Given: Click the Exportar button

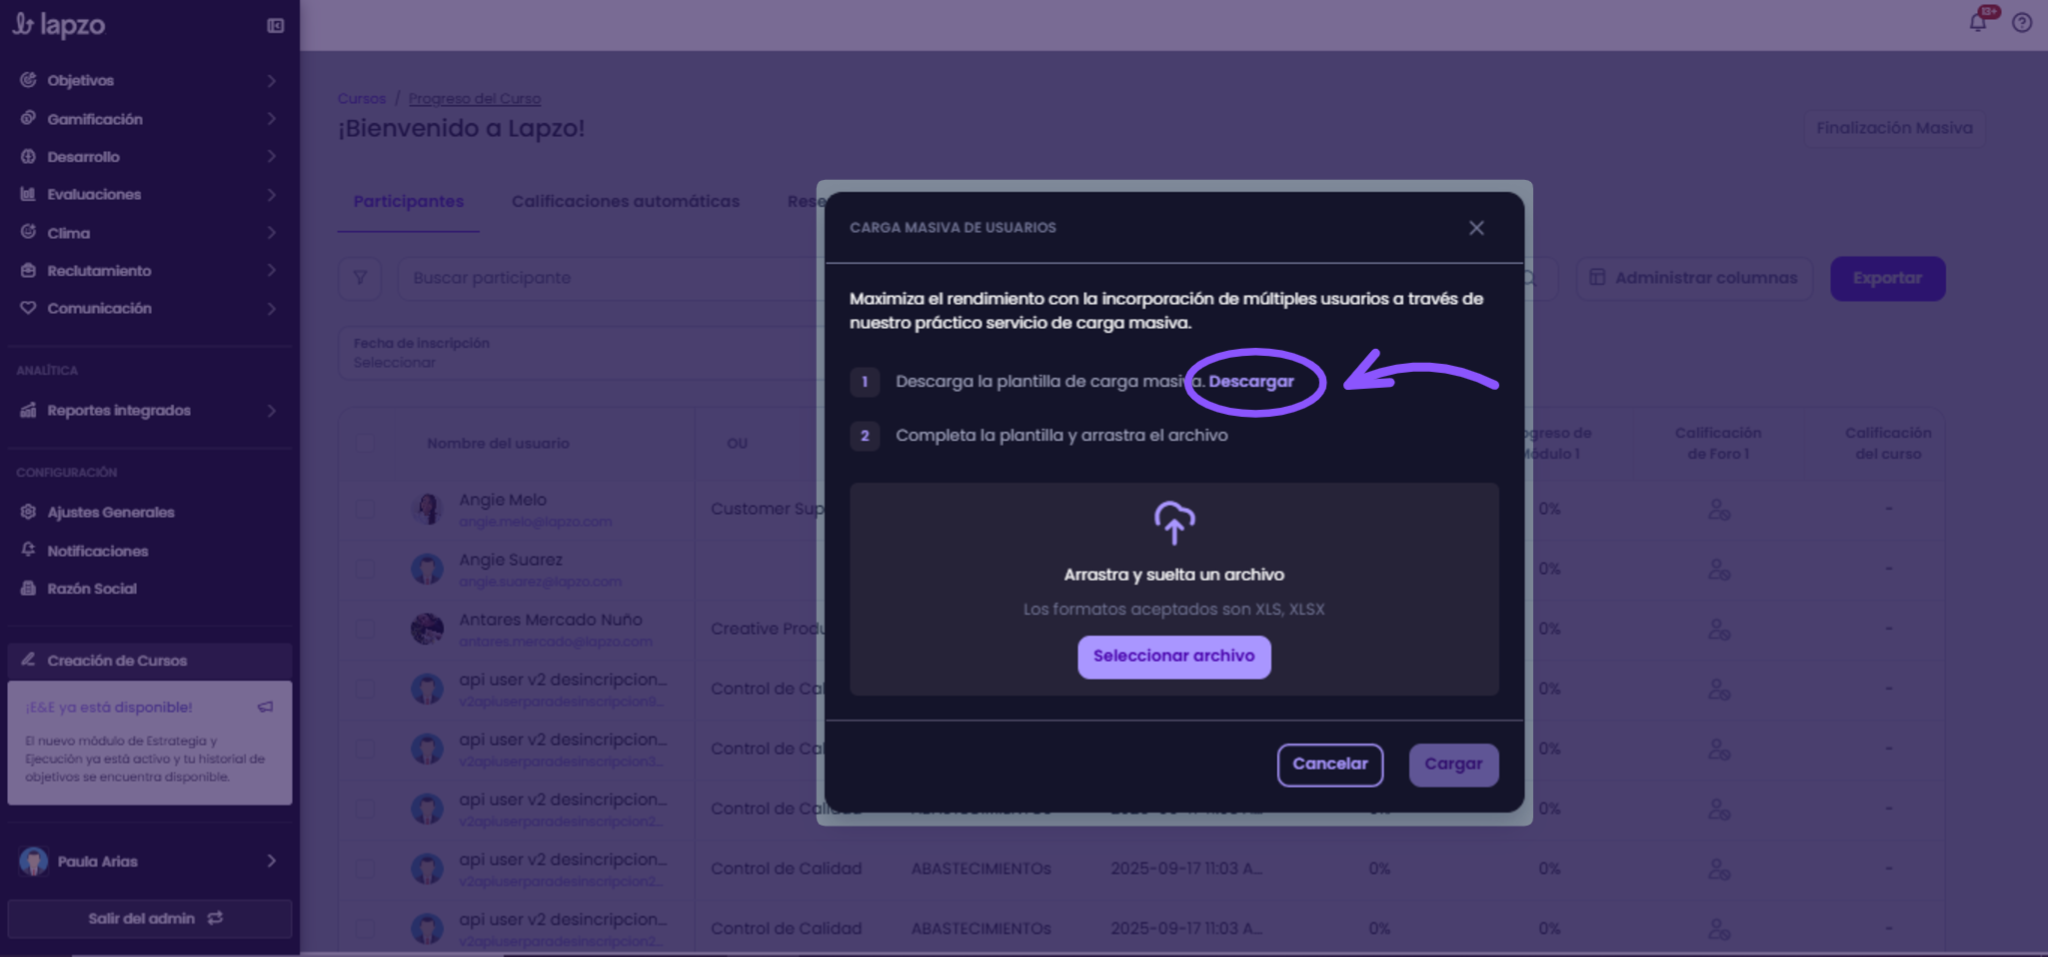Looking at the screenshot, I should [1887, 278].
